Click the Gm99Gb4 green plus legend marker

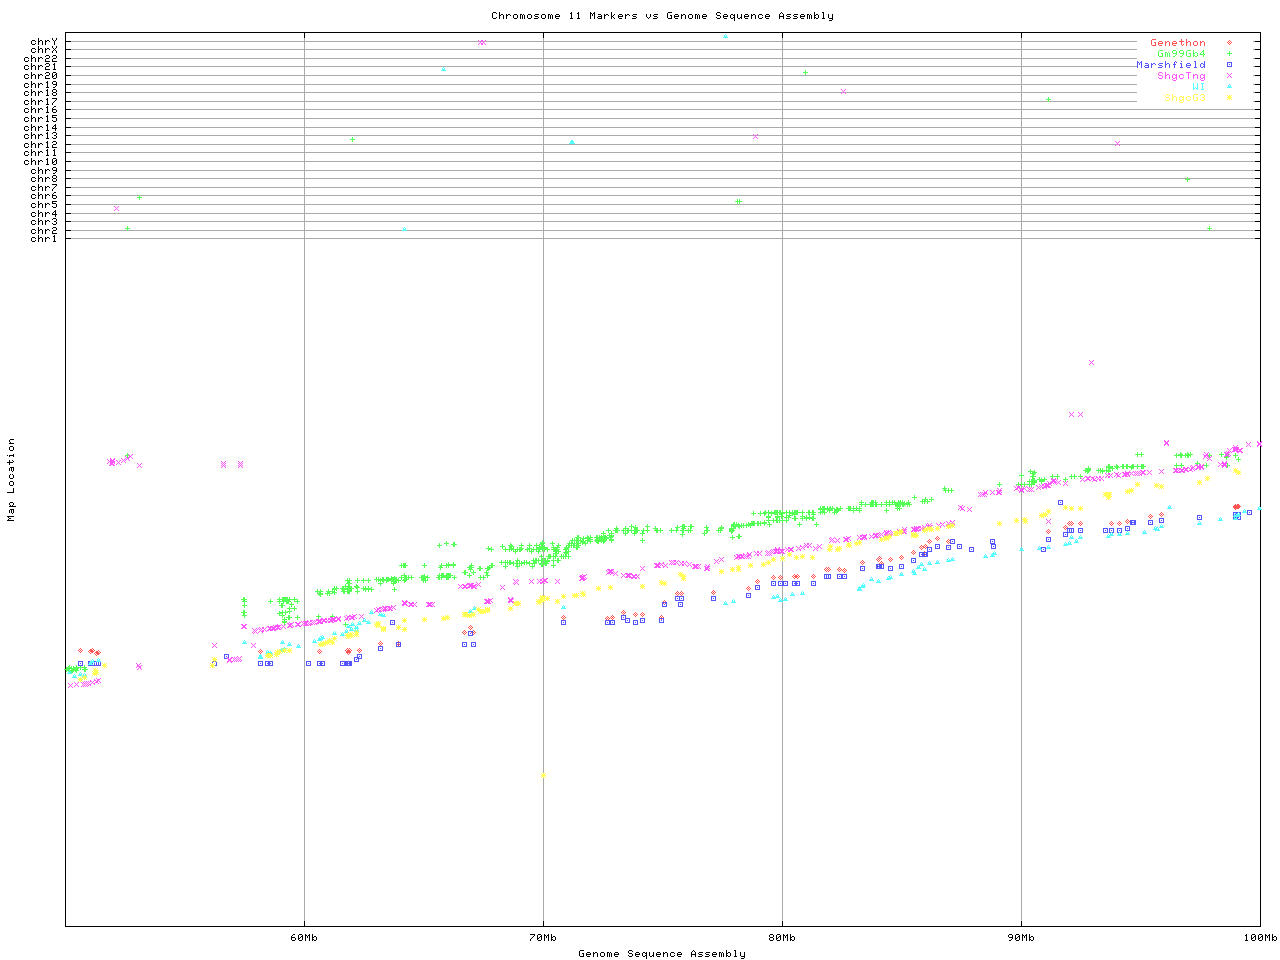pyautogui.click(x=1228, y=54)
